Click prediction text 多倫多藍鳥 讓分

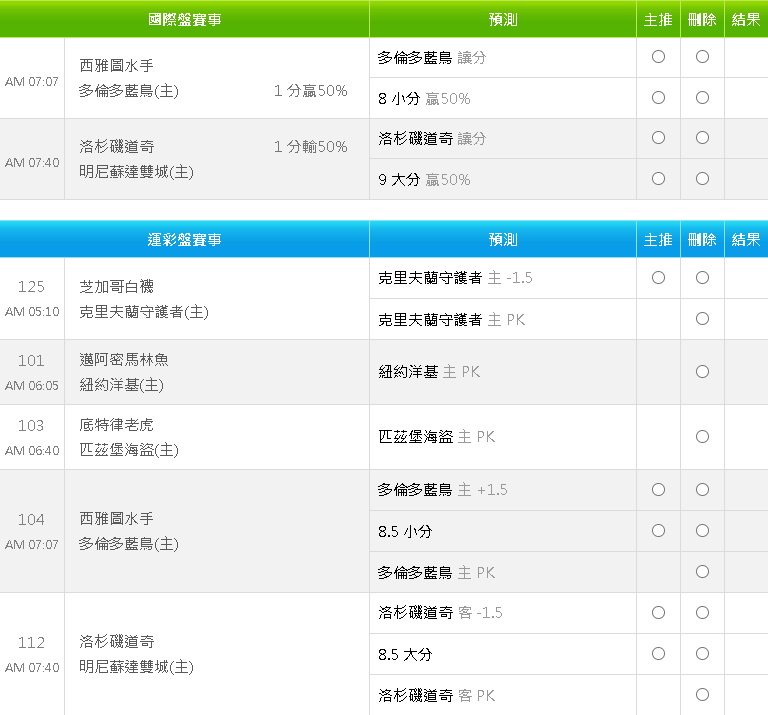tap(432, 58)
